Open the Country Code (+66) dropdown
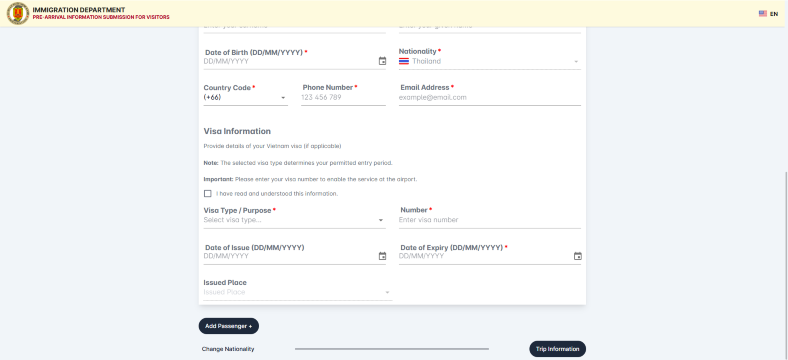The width and height of the screenshot is (788, 360). 246,98
